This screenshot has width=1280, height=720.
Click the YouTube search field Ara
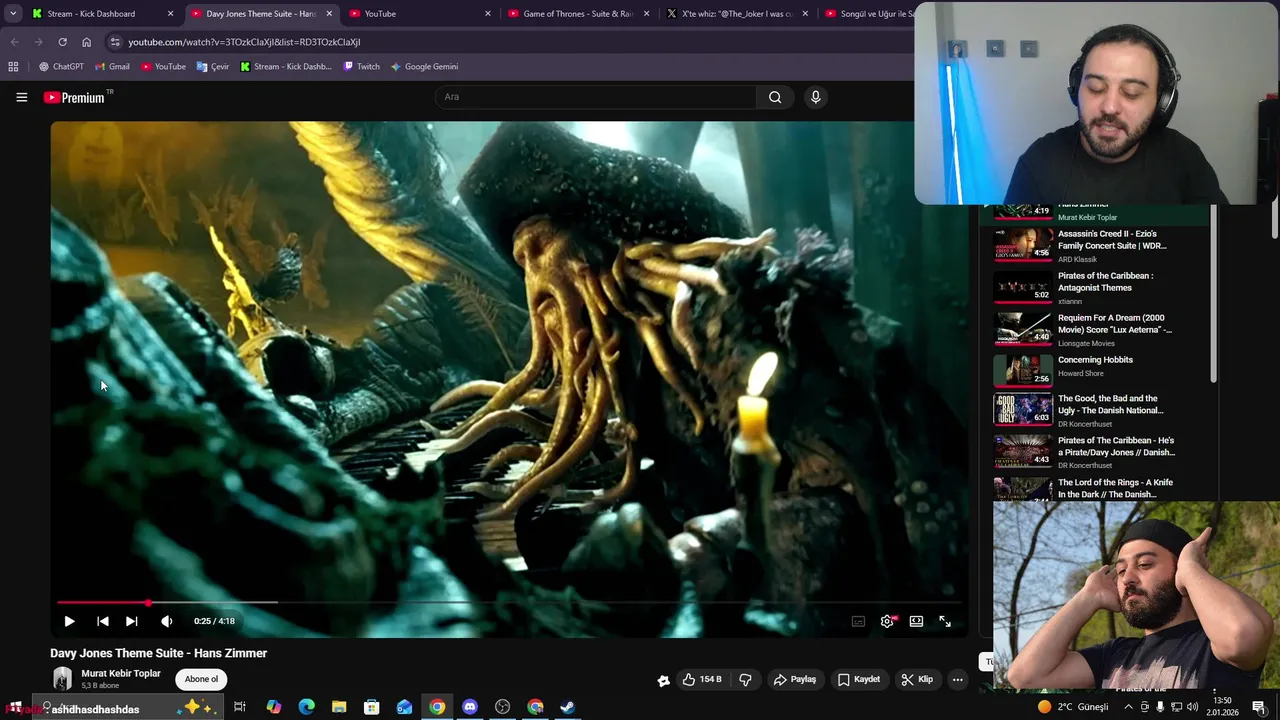click(596, 97)
